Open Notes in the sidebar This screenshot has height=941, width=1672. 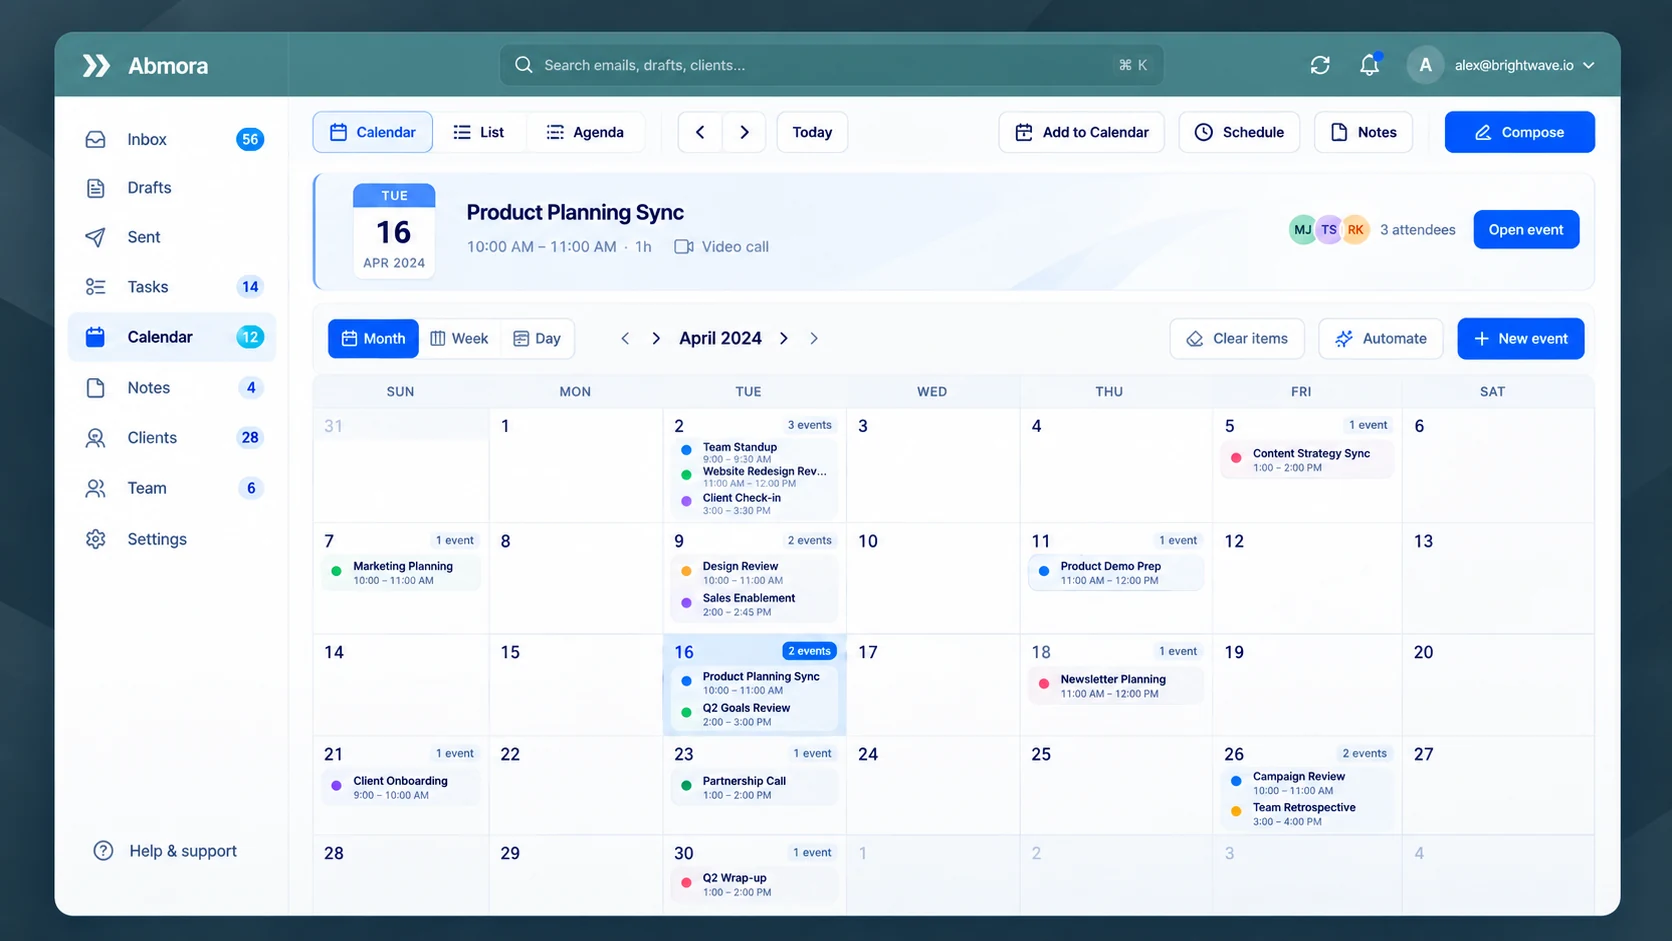point(172,388)
